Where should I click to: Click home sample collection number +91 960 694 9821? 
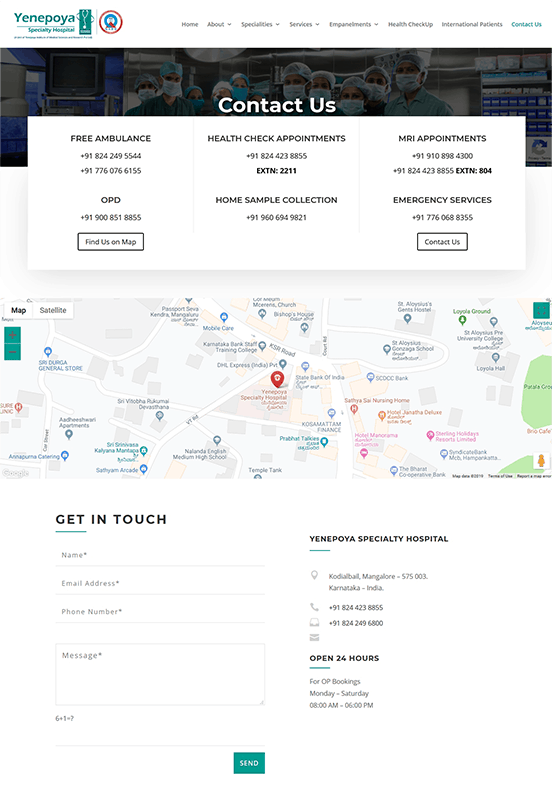(x=277, y=217)
